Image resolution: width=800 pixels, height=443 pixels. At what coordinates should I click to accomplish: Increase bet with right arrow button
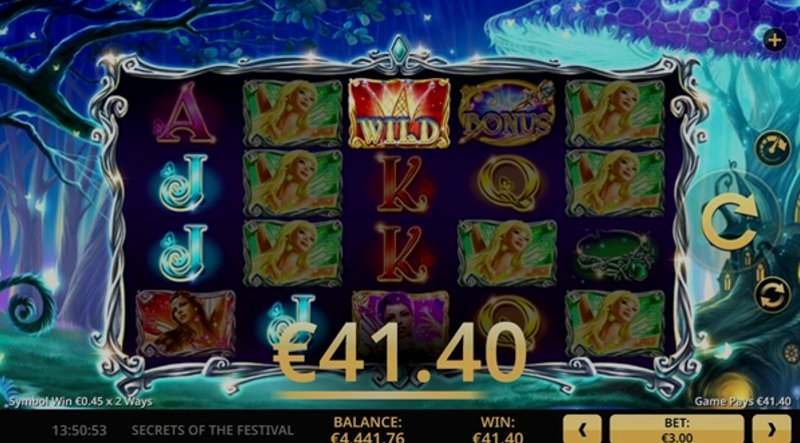(x=771, y=429)
